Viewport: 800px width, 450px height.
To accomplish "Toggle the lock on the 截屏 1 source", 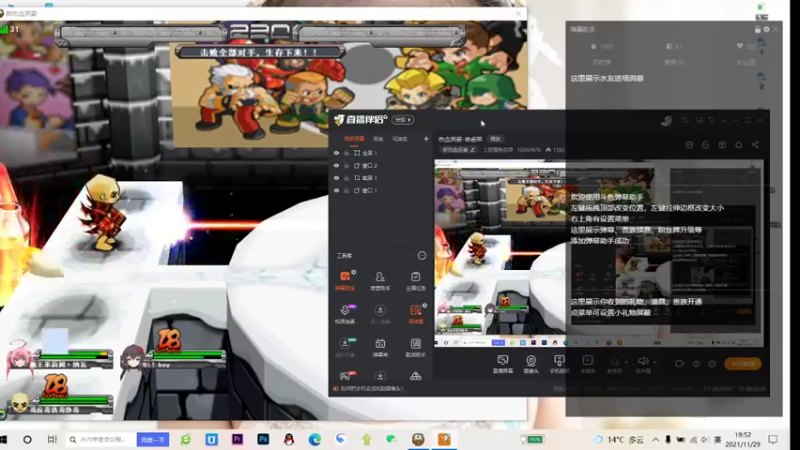I will [346, 178].
